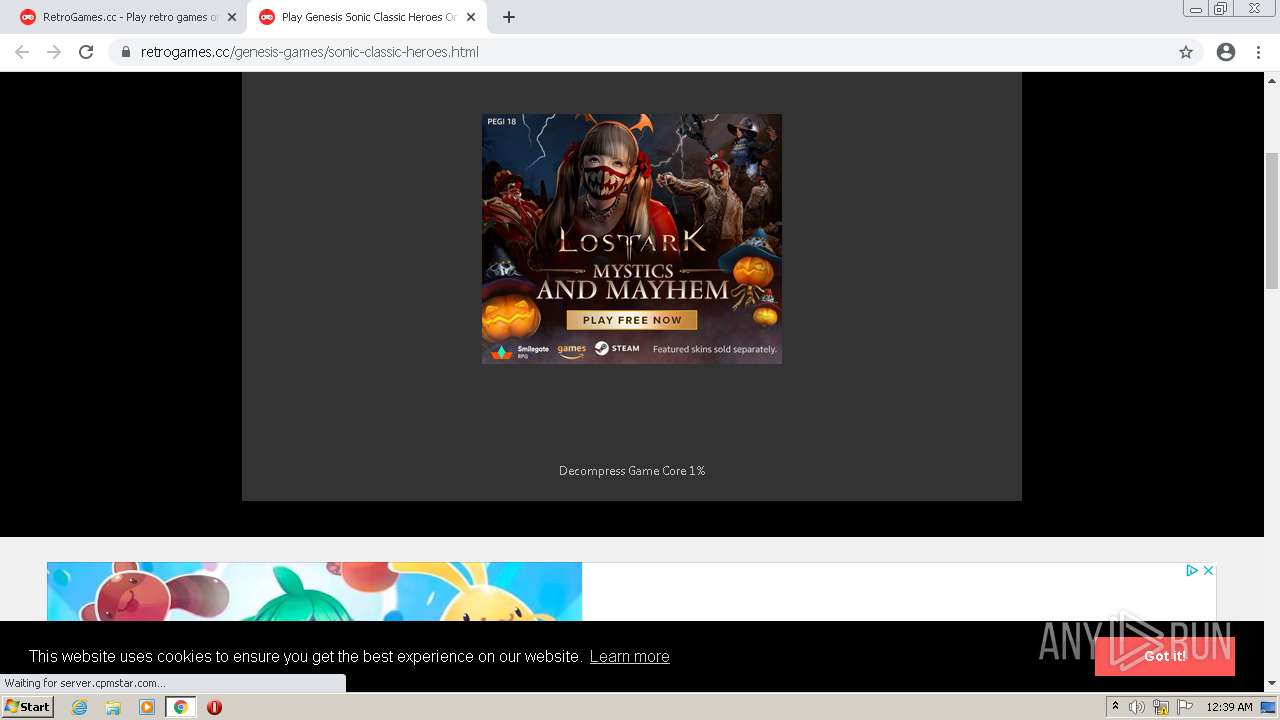The image size is (1280, 720).
Task: Open the Chrome three-dot menu
Action: (1259, 52)
